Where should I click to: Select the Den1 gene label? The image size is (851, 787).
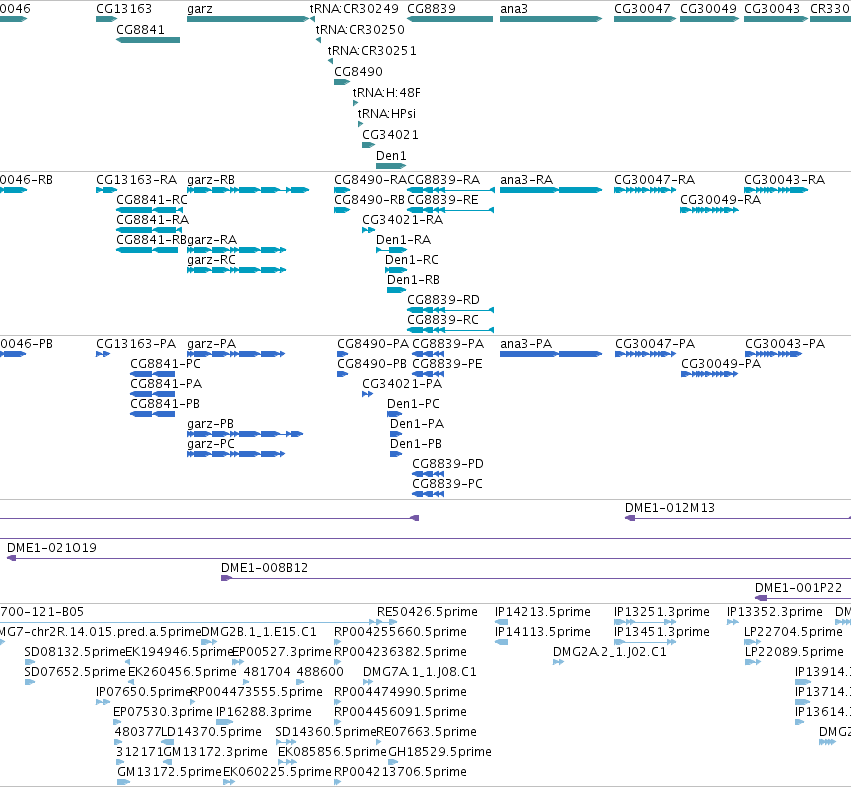tap(391, 156)
